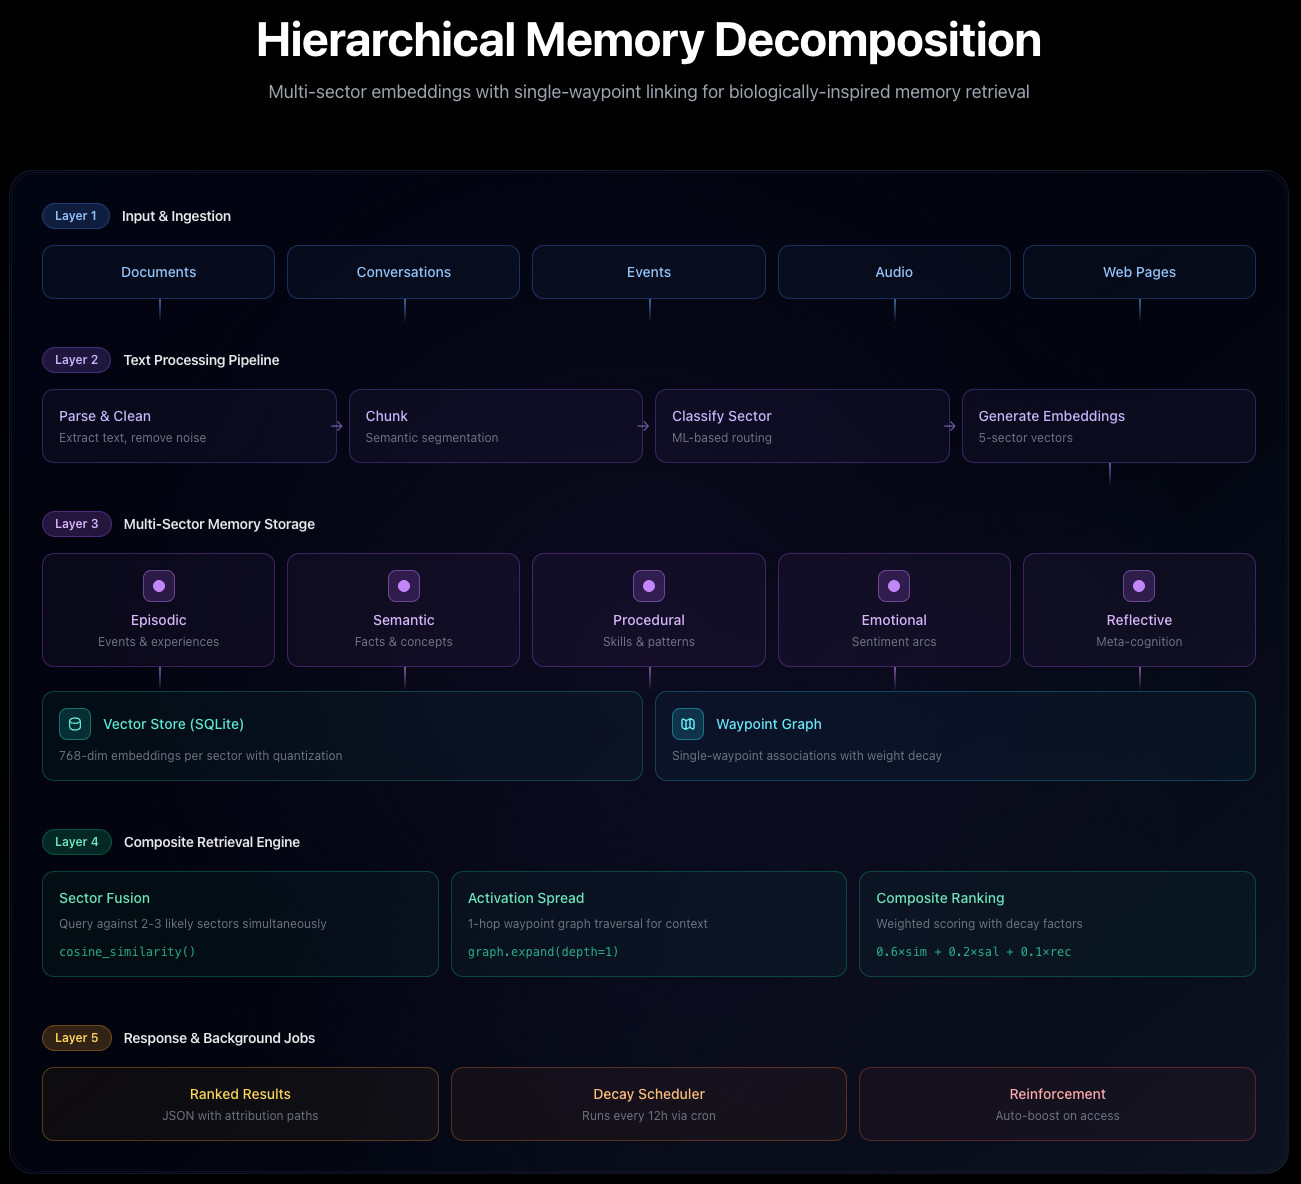1301x1184 pixels.
Task: Click the Procedural sector purple dot icon
Action: click(649, 586)
